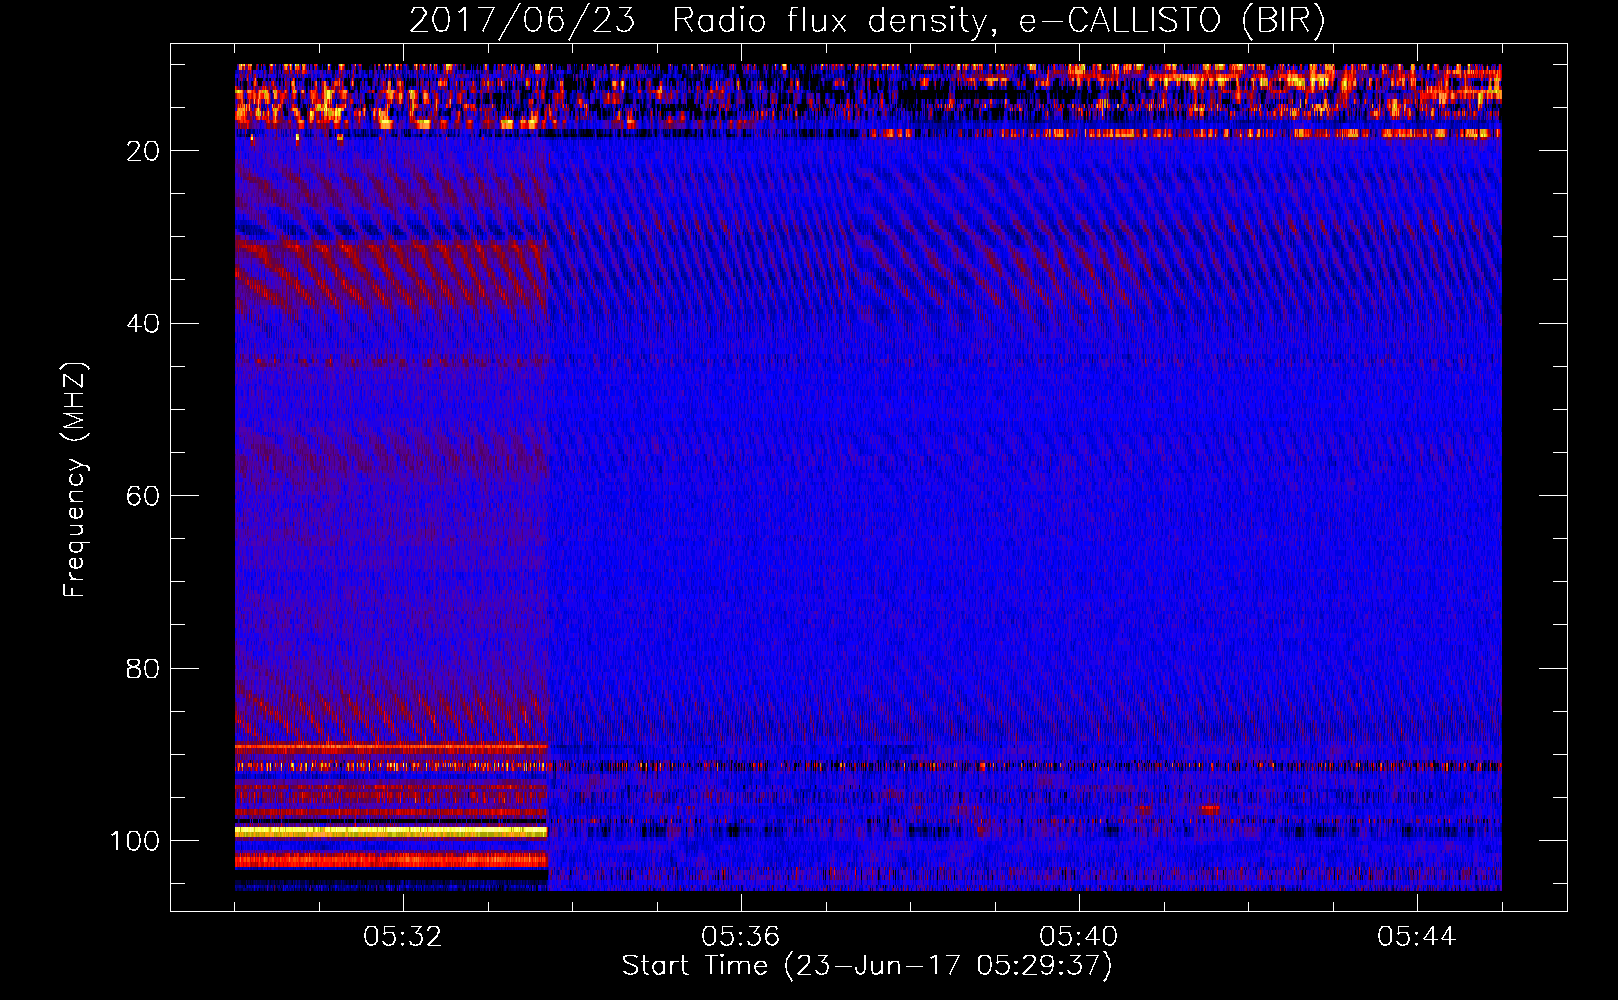Click the "Start Time (23-Jun-17 05:29:37)" label
Image resolution: width=1618 pixels, height=1000 pixels.
(x=867, y=966)
